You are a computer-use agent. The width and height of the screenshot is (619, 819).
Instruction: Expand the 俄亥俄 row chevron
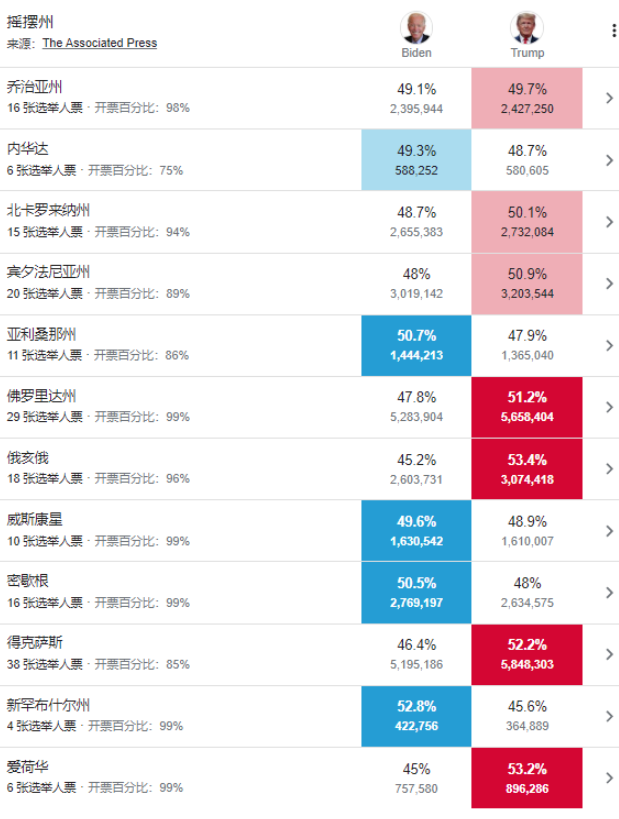609,469
